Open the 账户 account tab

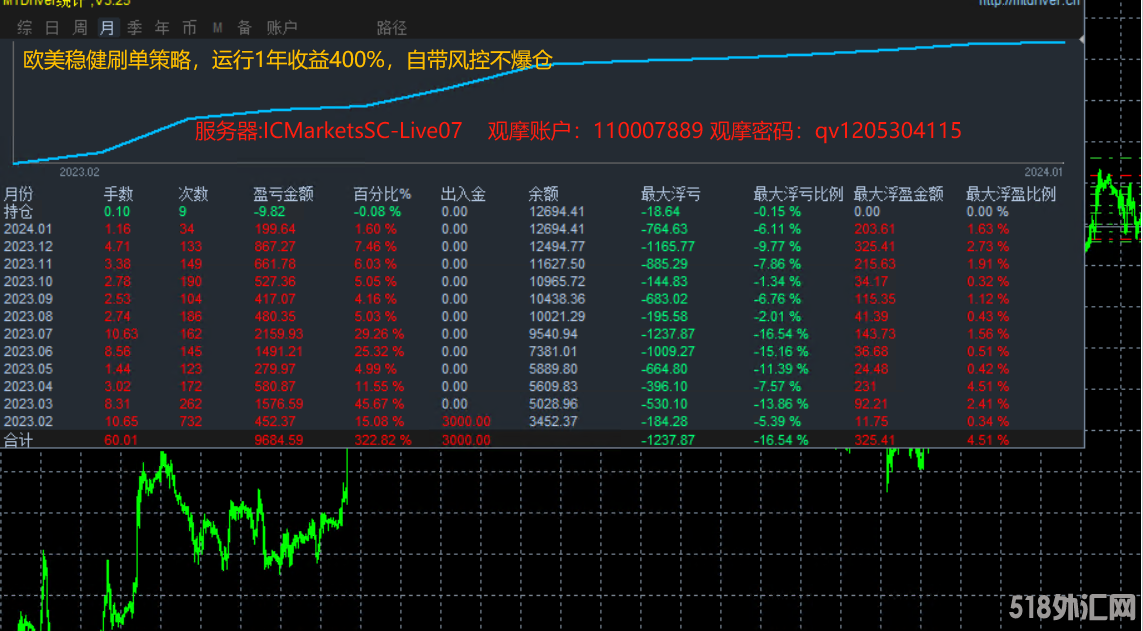281,28
